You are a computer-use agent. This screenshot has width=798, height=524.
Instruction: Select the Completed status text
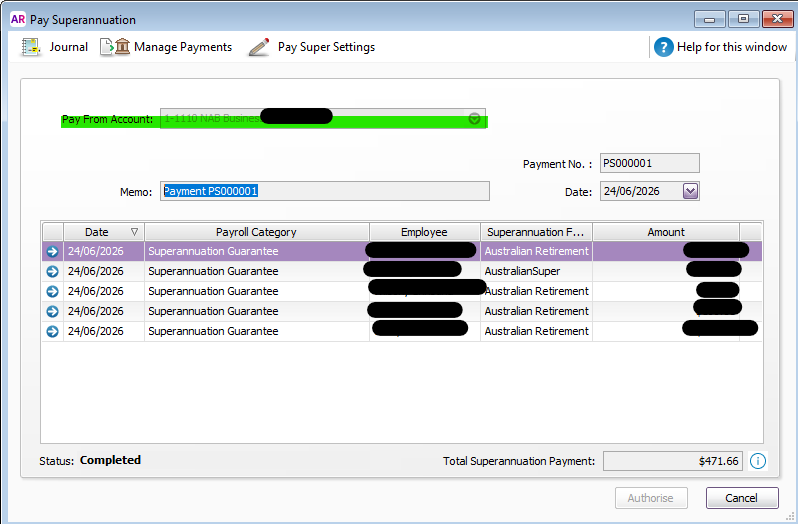110,460
